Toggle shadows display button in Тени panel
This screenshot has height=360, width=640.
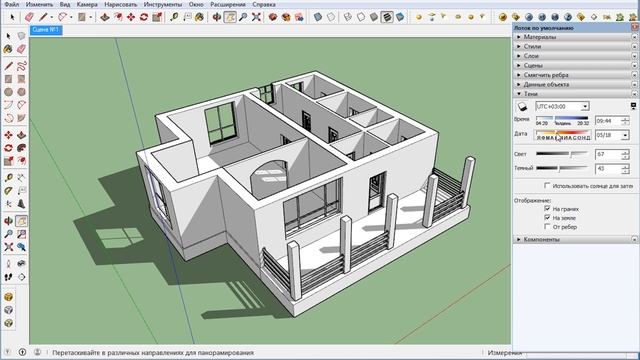coord(523,107)
